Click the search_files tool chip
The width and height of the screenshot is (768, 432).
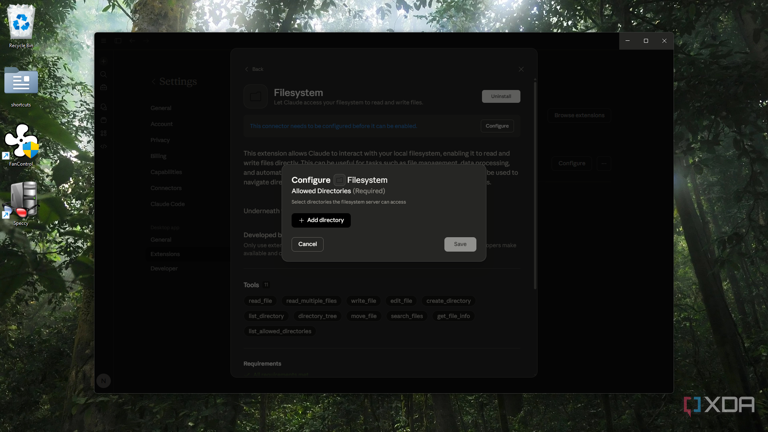407,316
